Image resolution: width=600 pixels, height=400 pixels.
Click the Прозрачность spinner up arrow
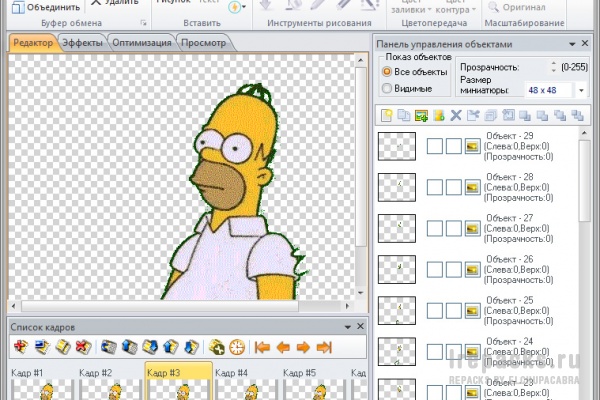(554, 64)
